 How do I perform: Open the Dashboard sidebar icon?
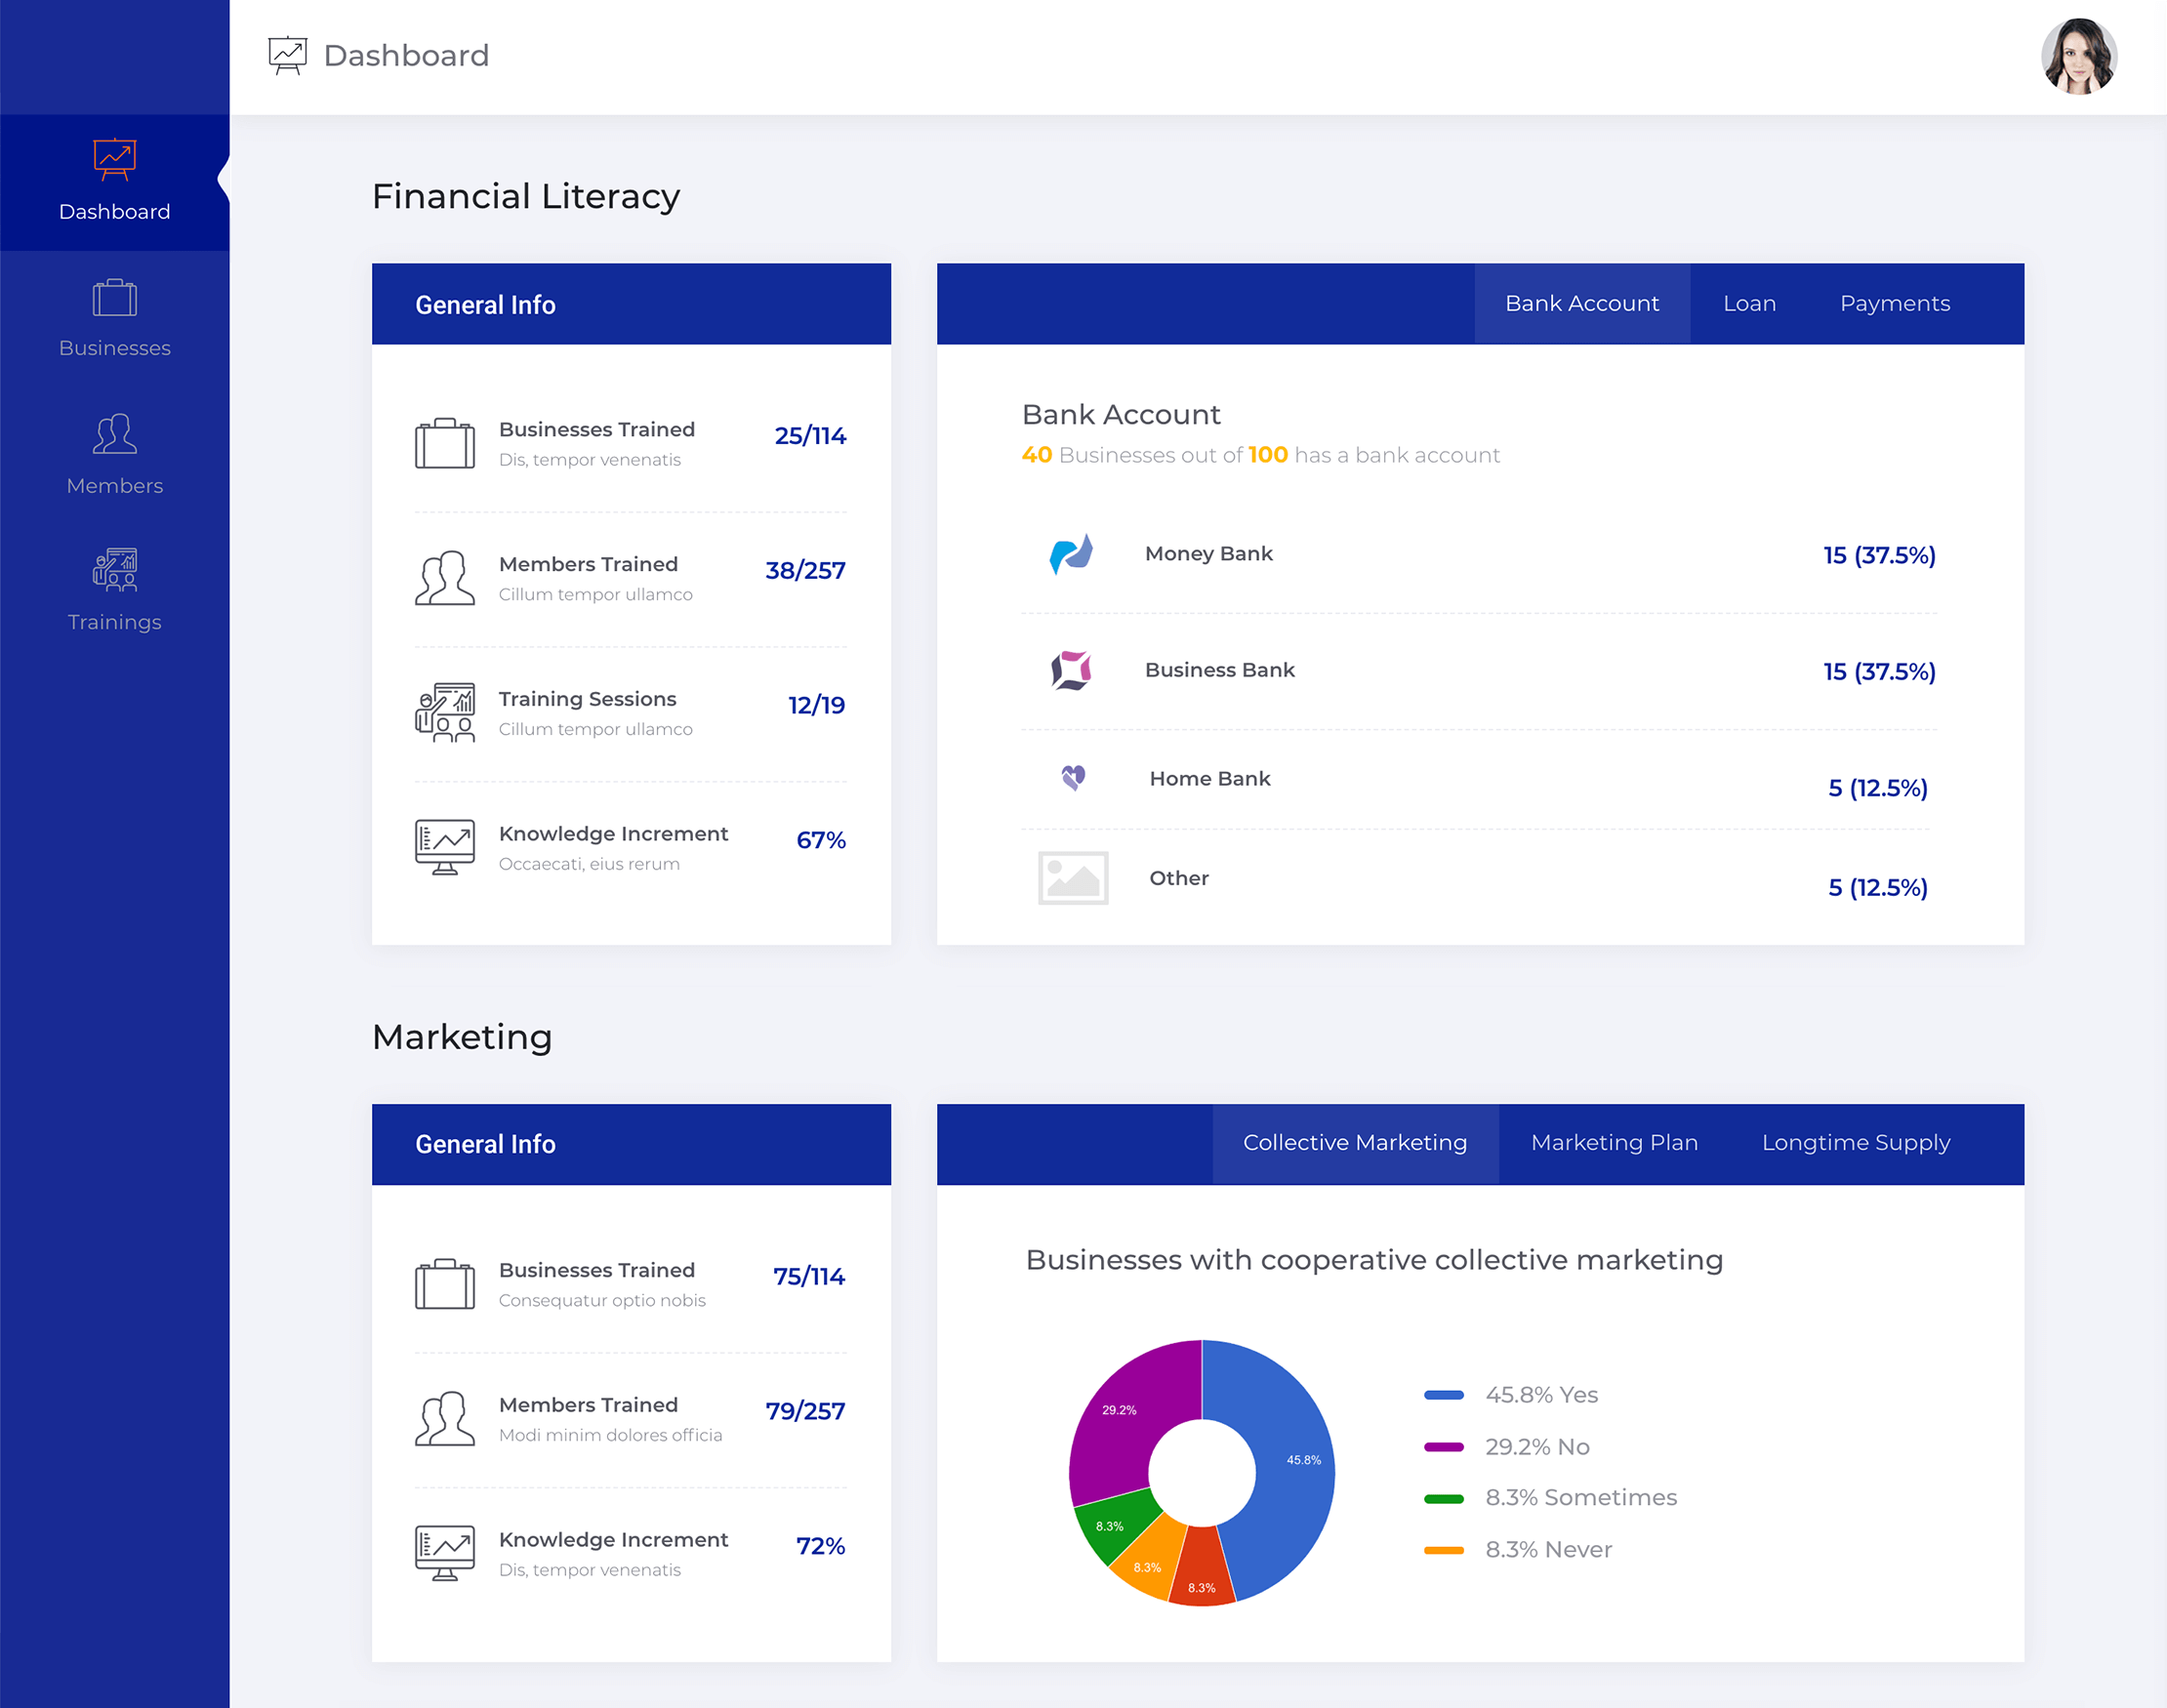pos(114,160)
